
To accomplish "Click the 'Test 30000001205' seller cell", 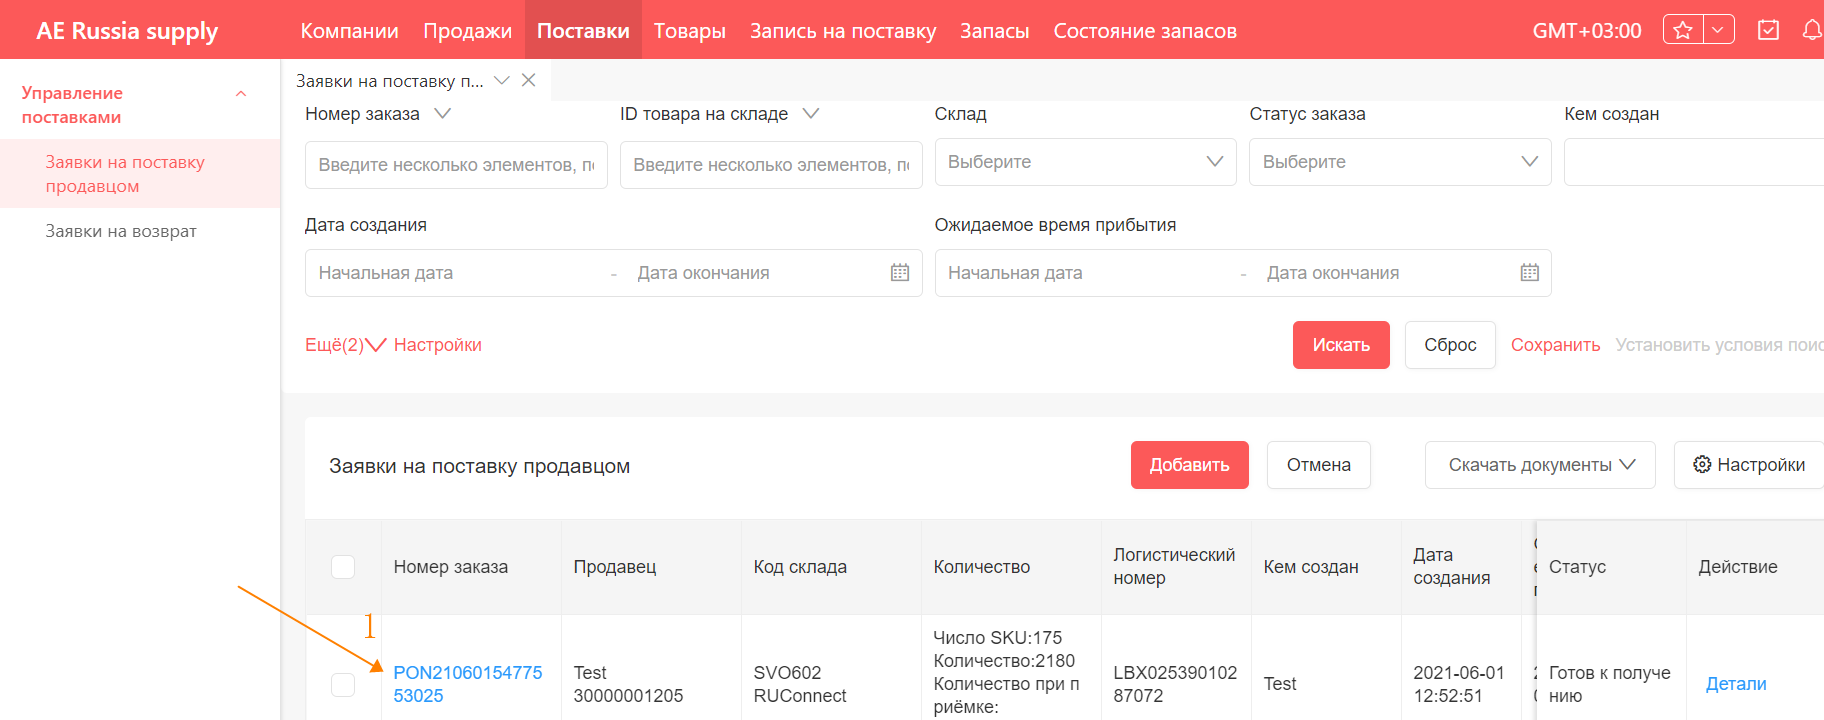I will point(628,684).
